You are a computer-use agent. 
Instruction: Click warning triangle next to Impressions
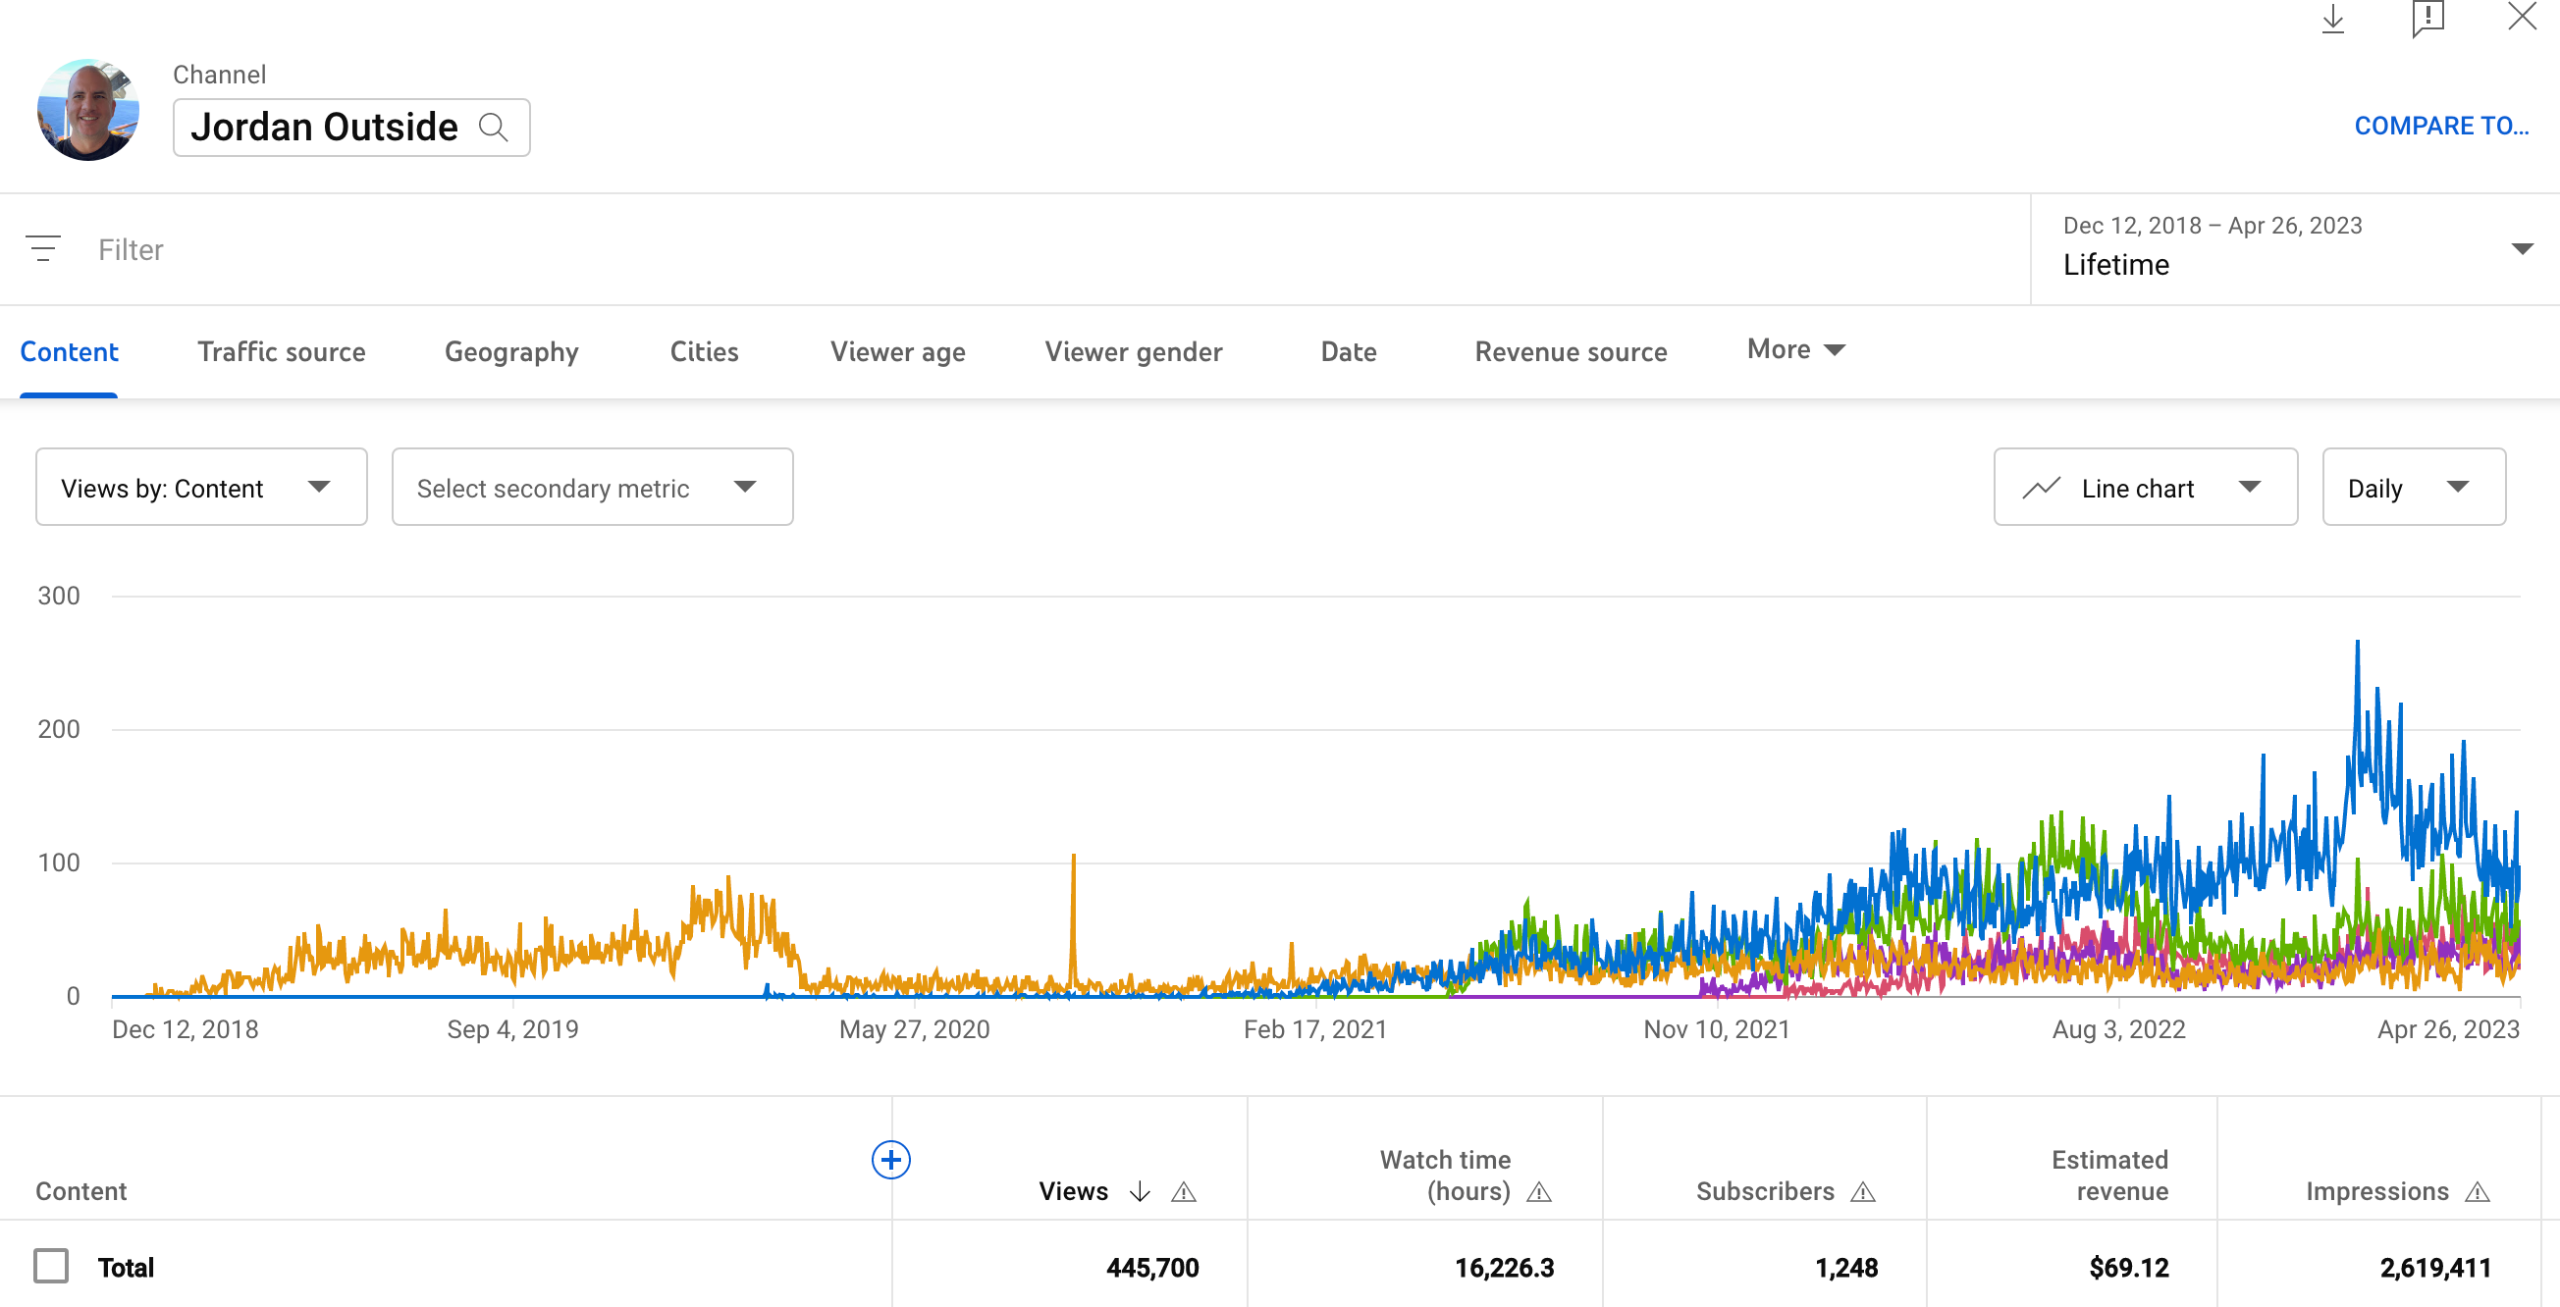click(x=2477, y=1192)
